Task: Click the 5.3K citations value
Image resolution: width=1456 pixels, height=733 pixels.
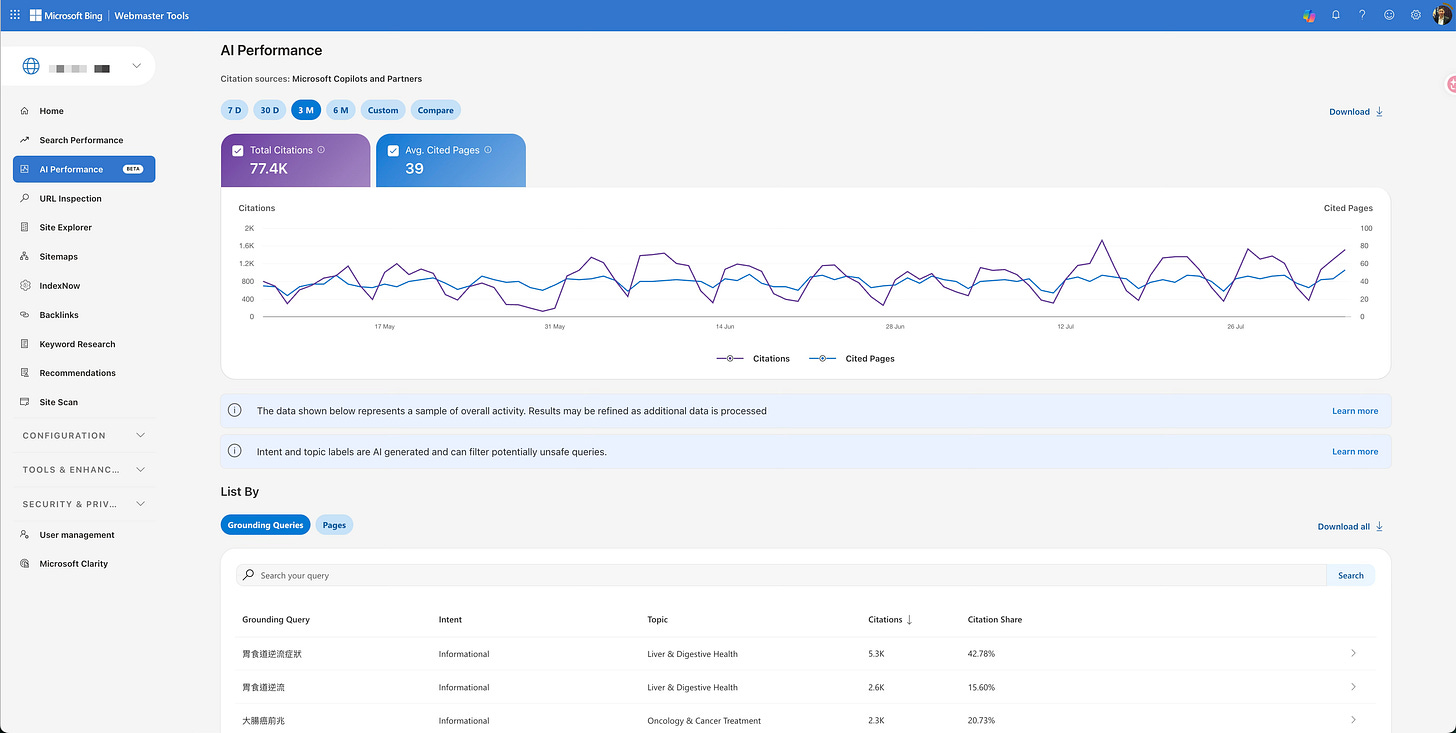Action: click(877, 654)
